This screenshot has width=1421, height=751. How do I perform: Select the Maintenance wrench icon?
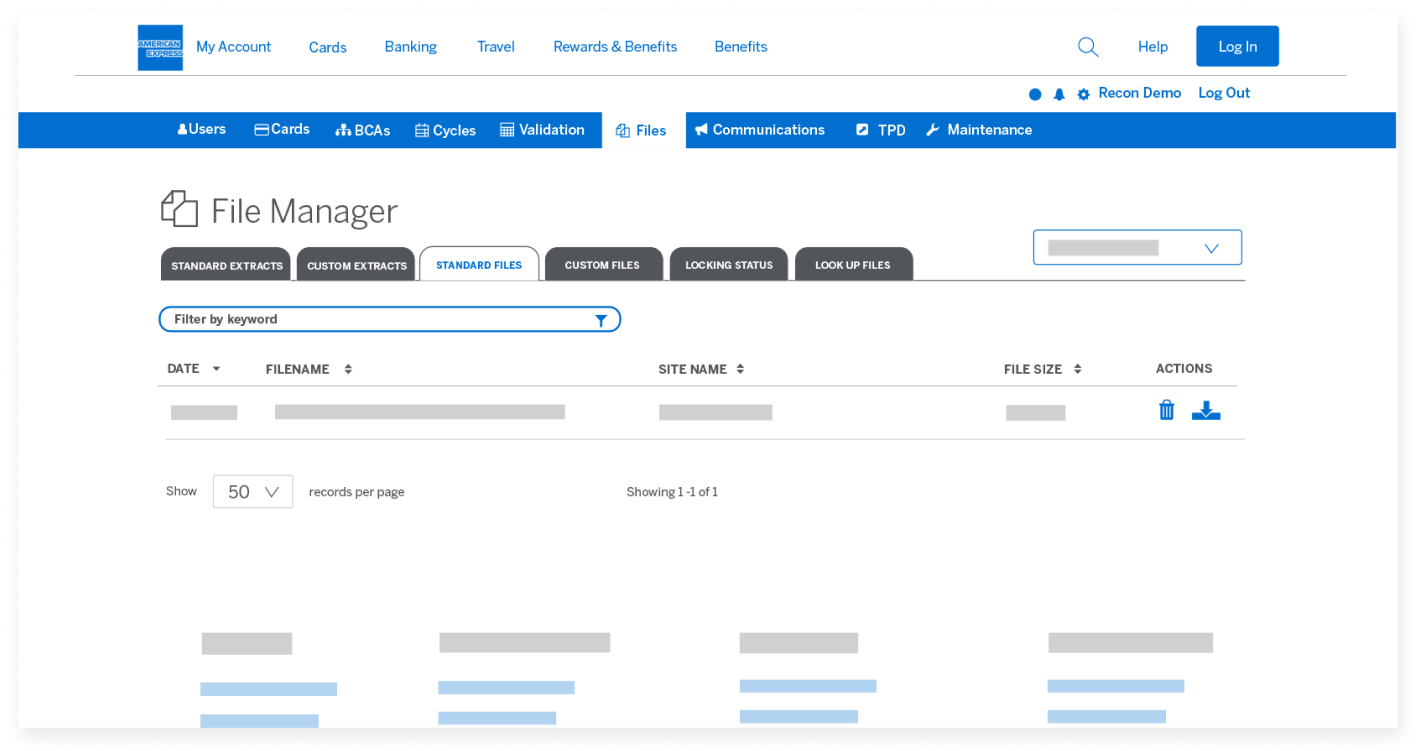point(932,129)
